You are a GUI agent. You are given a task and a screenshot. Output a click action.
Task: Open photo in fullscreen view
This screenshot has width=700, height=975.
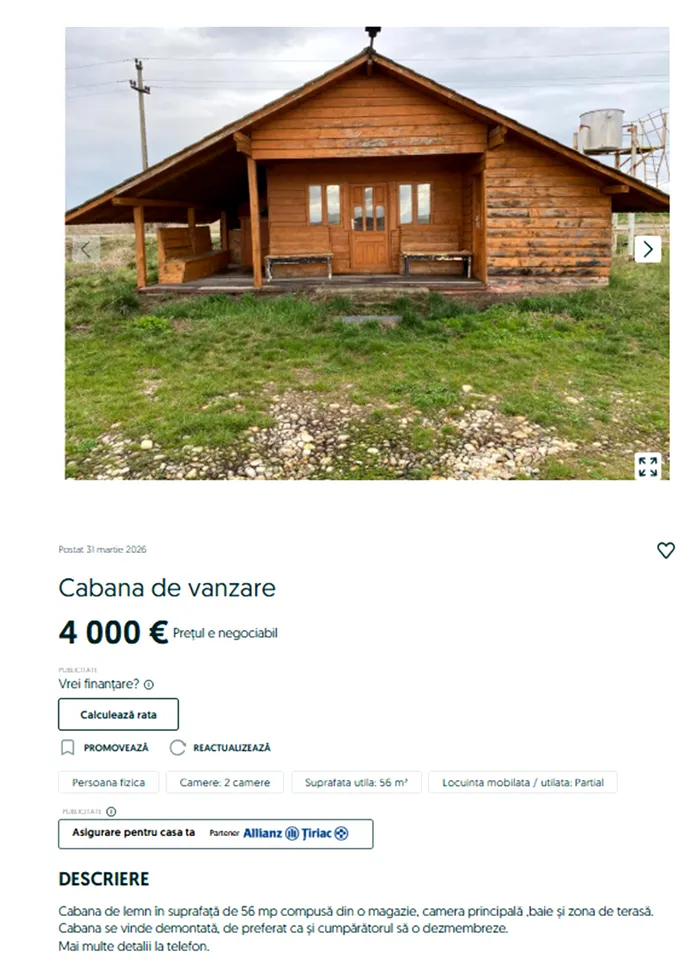[648, 466]
